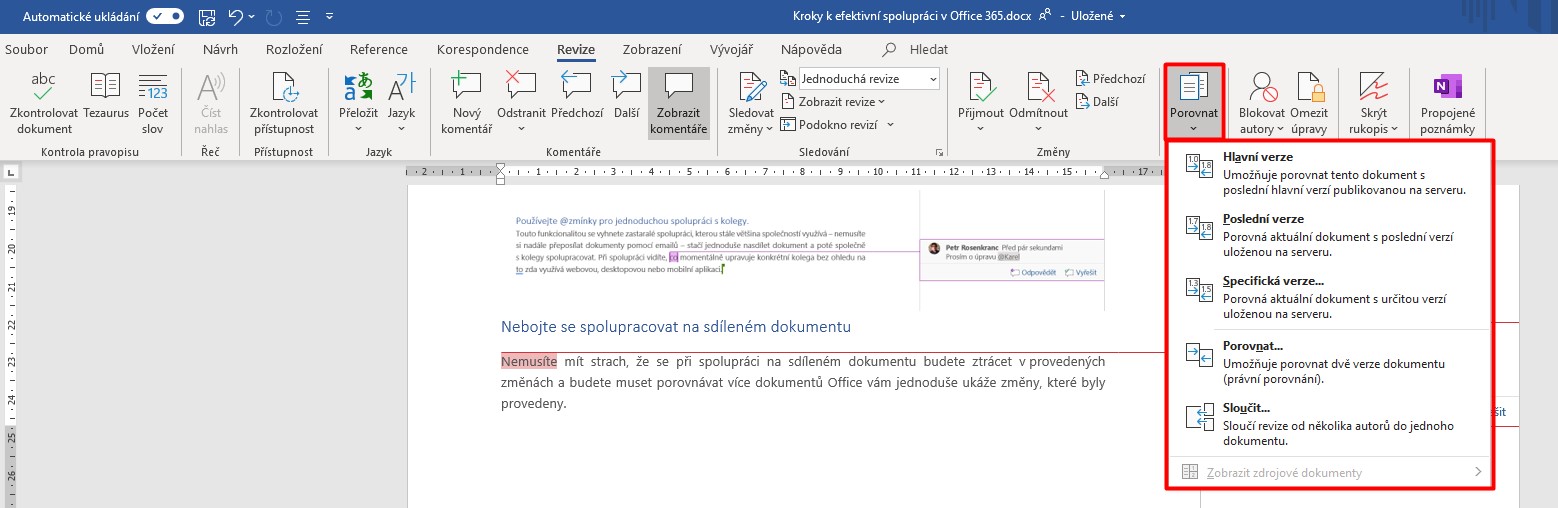Add a Nový komentář
Screen dimensions: 1558x508
[466, 88]
